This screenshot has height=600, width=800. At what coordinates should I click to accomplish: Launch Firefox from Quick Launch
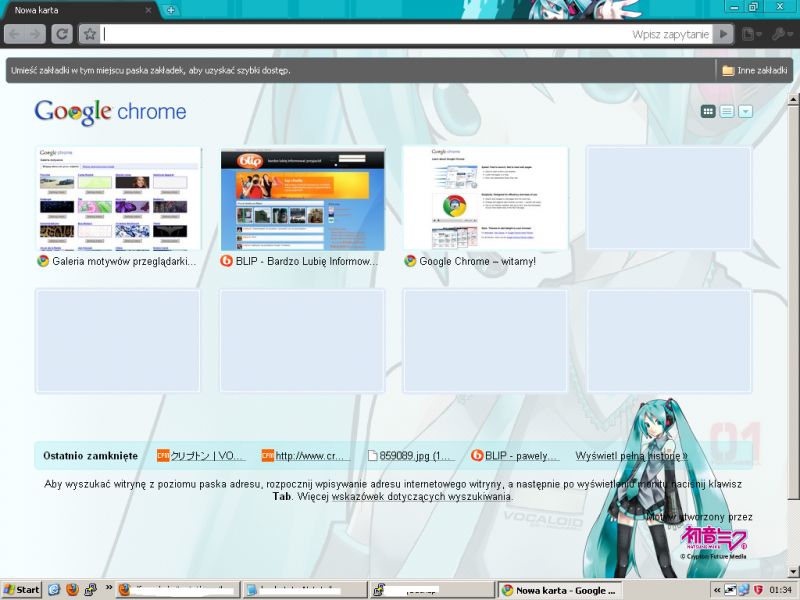(72, 590)
